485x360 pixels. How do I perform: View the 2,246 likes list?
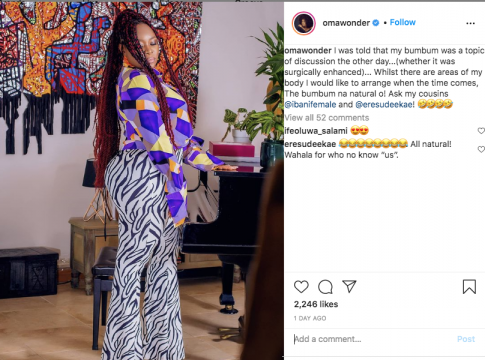pyautogui.click(x=316, y=304)
